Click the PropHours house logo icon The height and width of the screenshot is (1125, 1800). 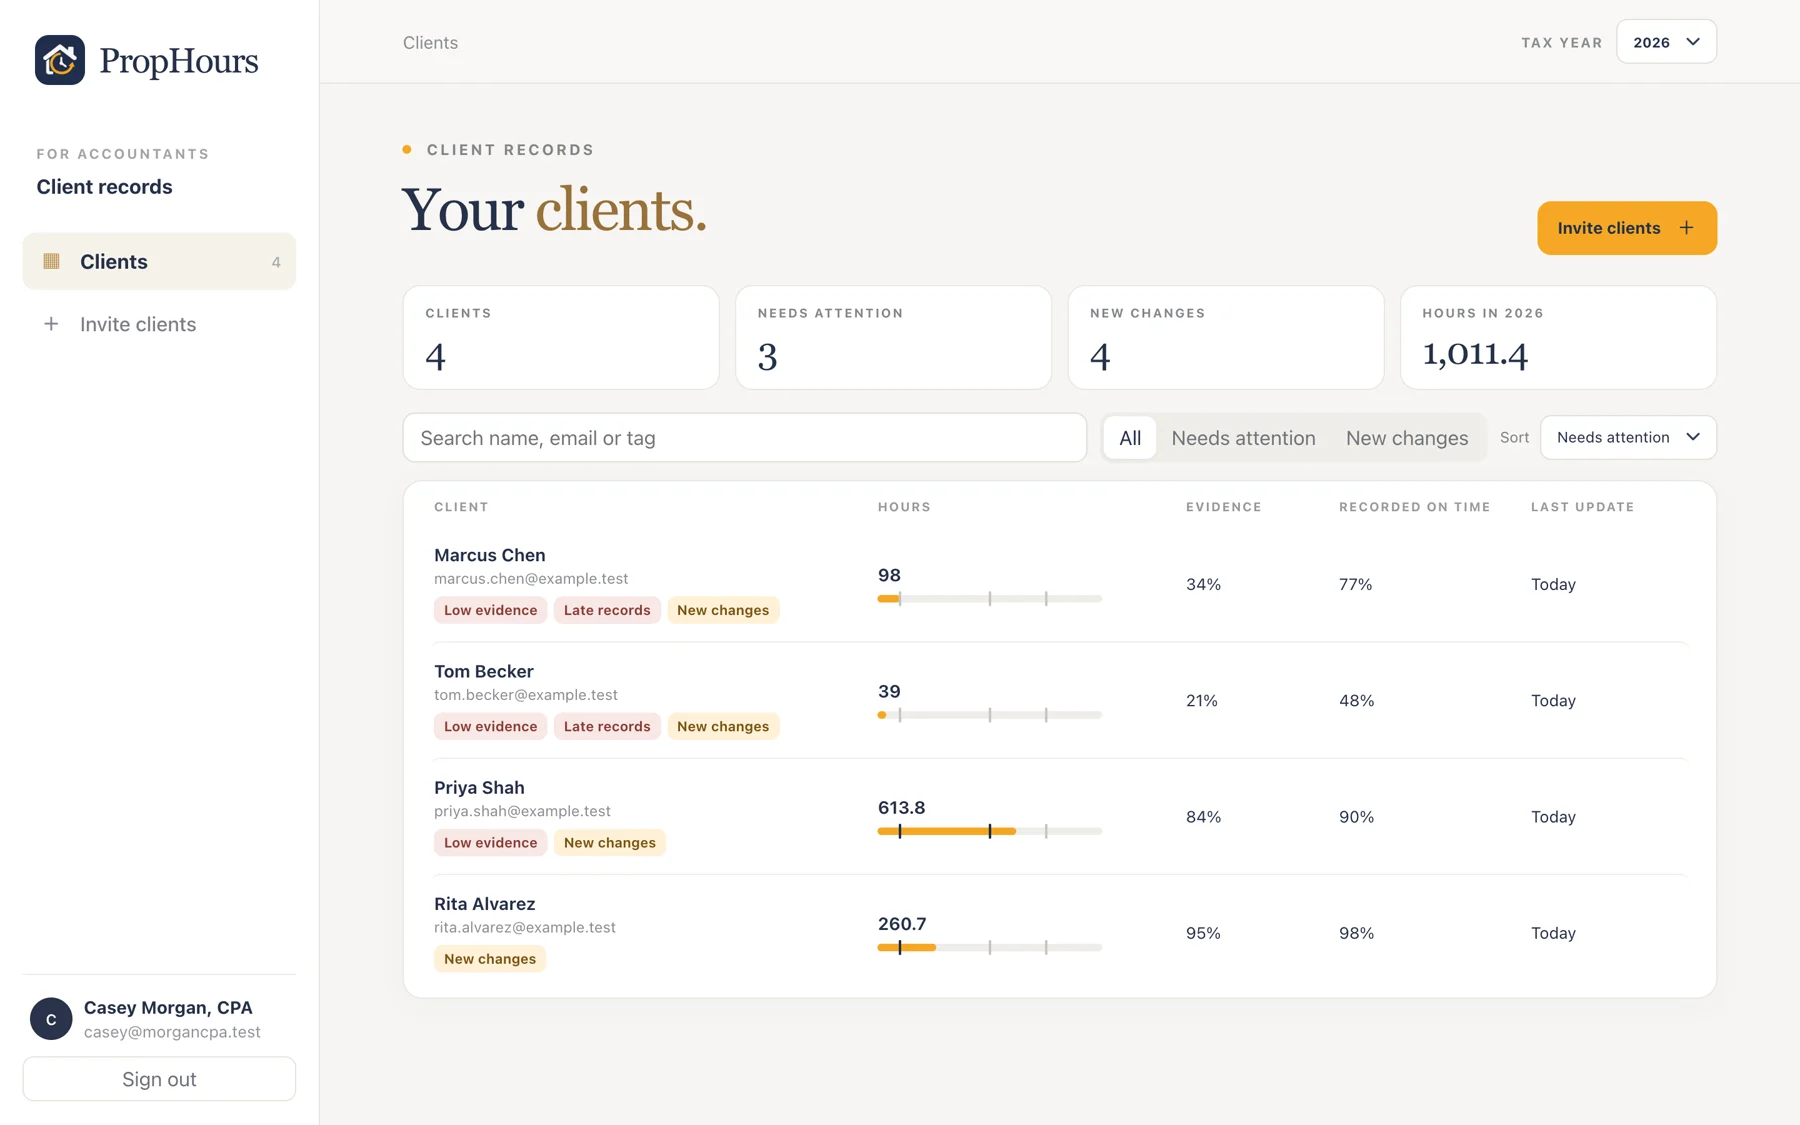(60, 60)
